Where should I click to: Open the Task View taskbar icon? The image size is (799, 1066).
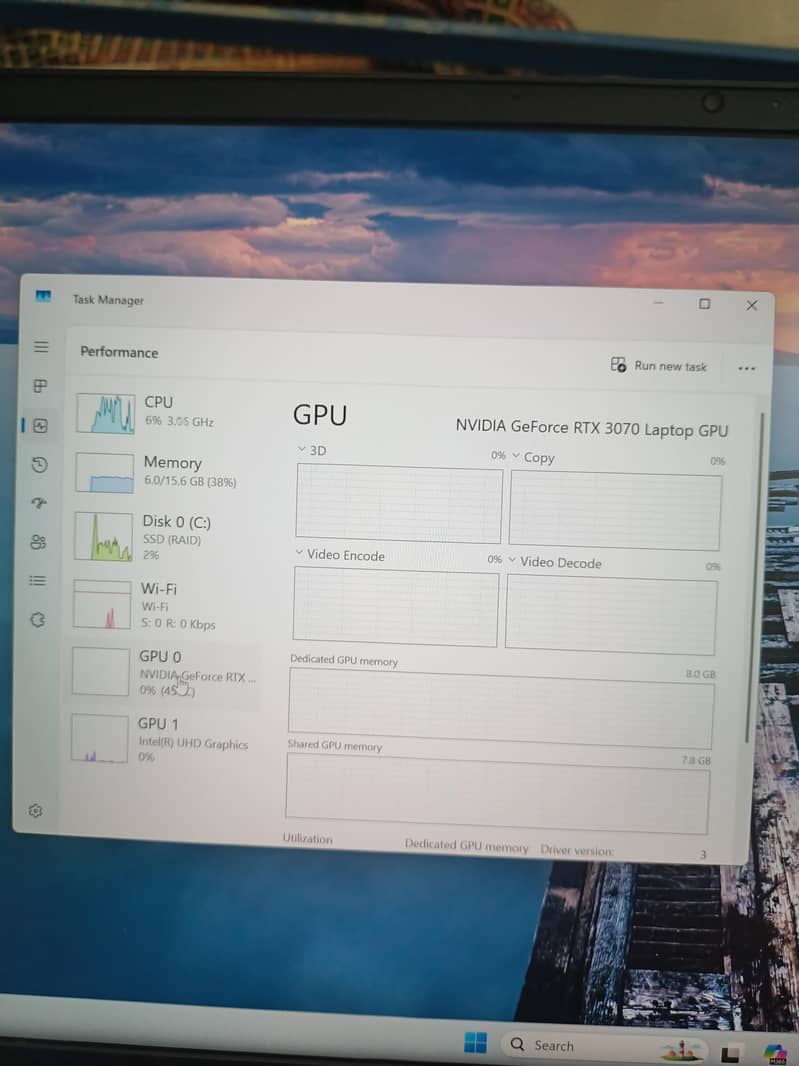[x=730, y=1054]
